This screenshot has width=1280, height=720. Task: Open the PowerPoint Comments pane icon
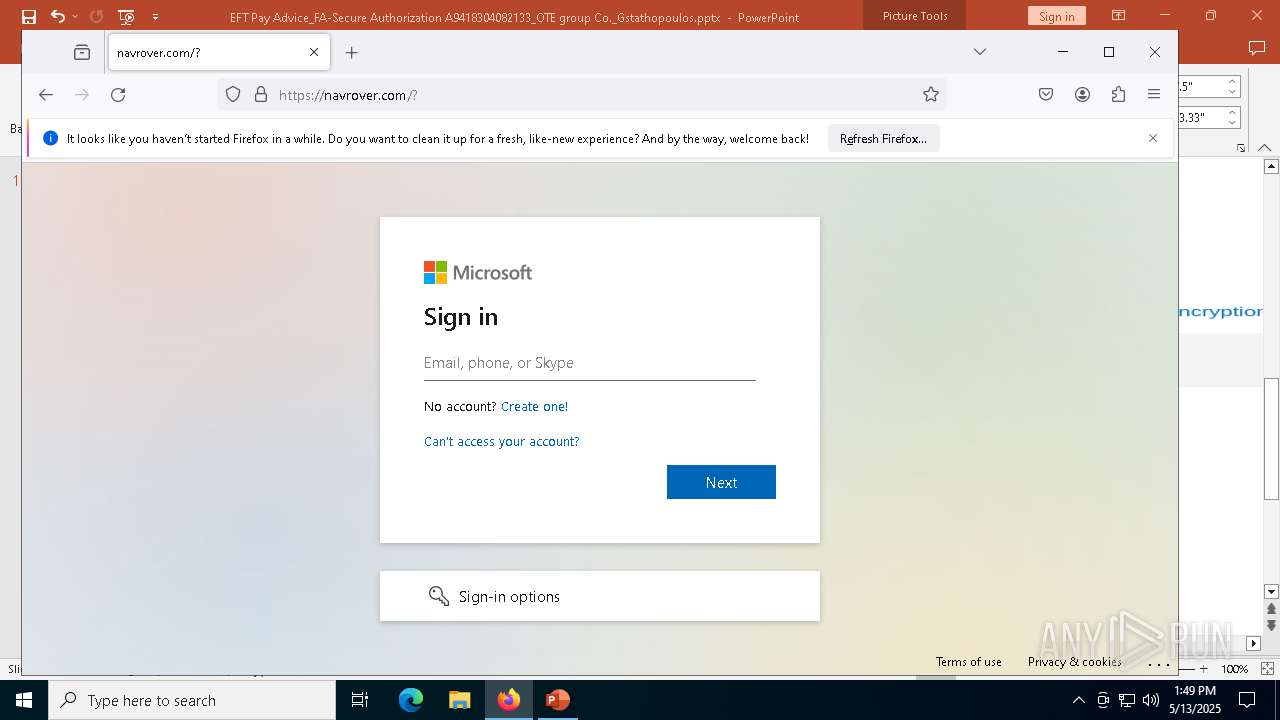[x=1257, y=48]
